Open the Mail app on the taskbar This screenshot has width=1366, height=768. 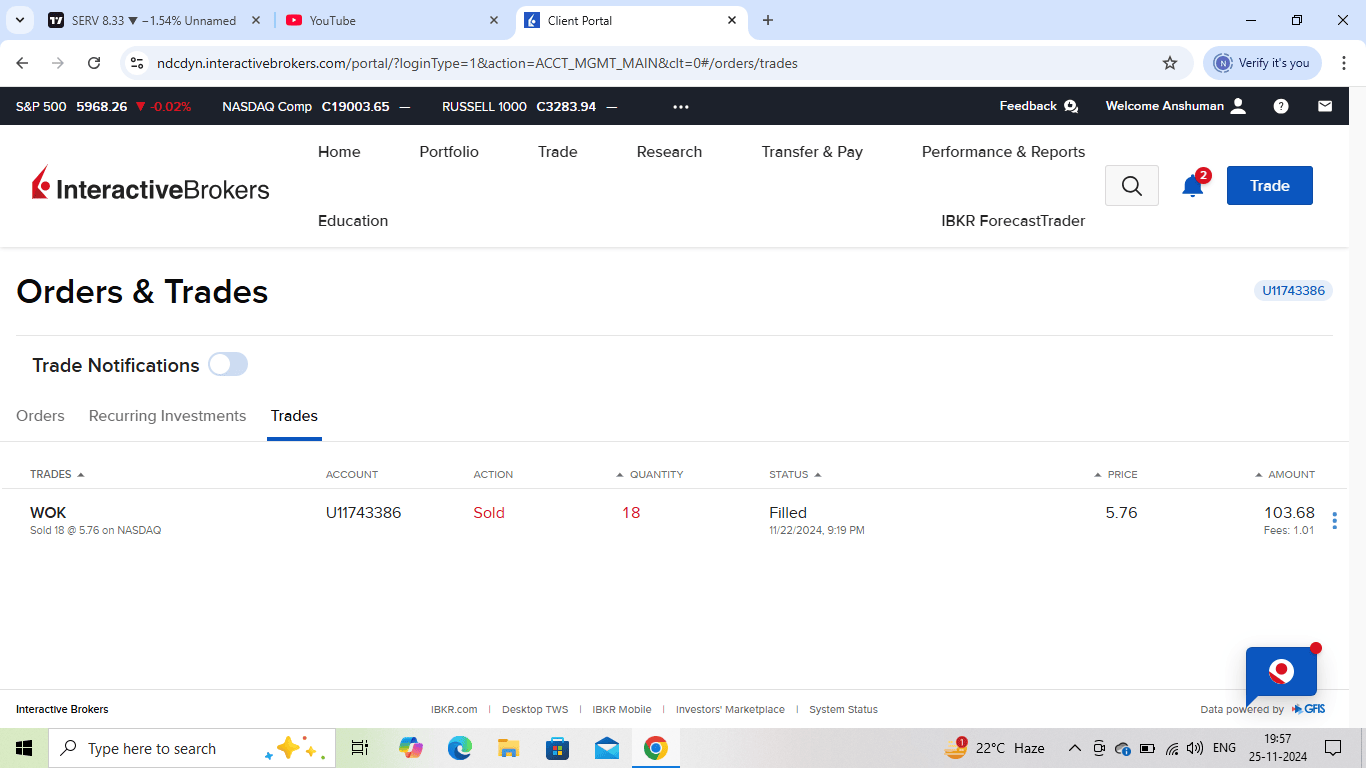tap(606, 748)
